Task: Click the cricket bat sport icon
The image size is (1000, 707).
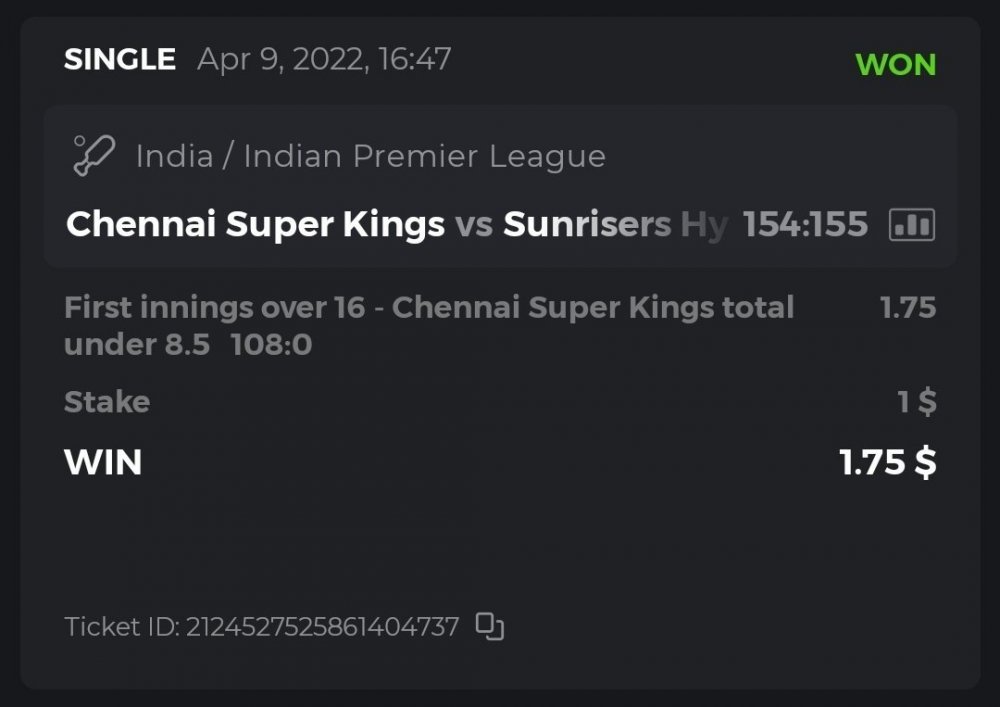Action: pos(93,156)
